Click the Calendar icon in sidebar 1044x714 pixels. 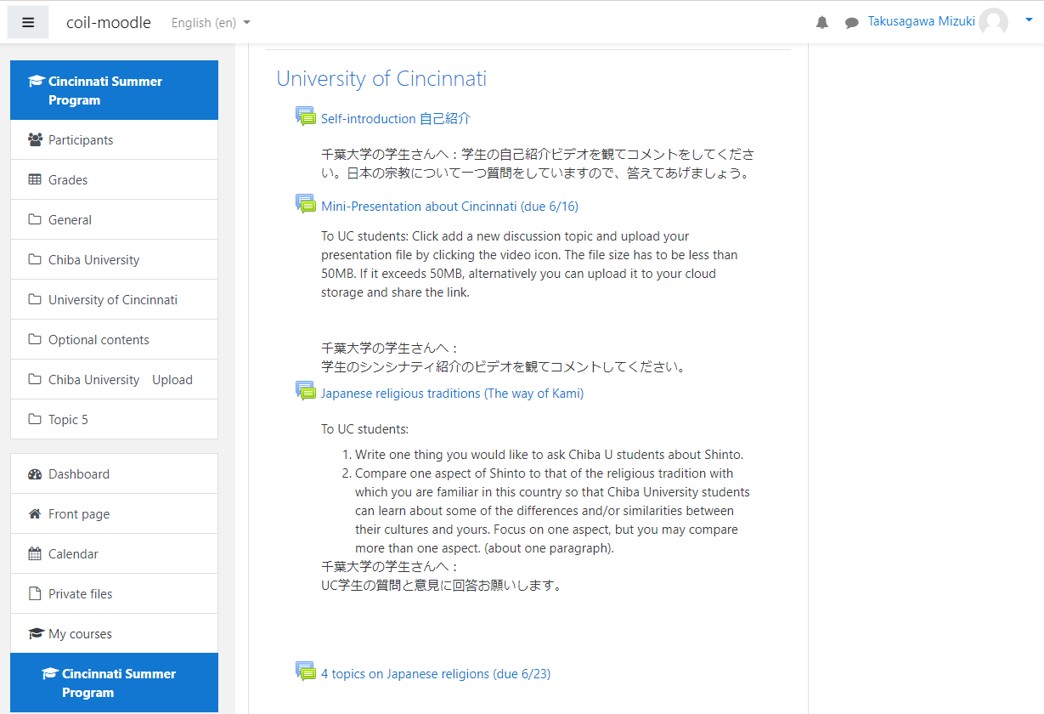tap(35, 553)
